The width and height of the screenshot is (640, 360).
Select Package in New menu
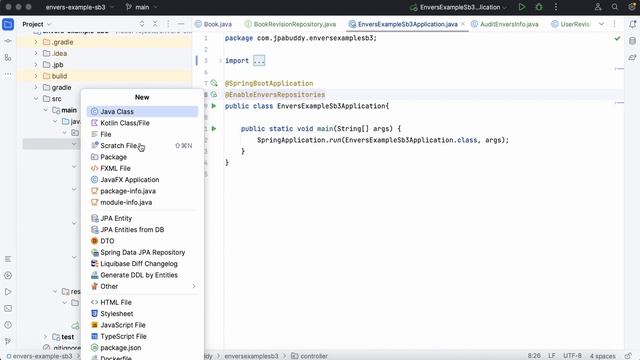point(142,157)
